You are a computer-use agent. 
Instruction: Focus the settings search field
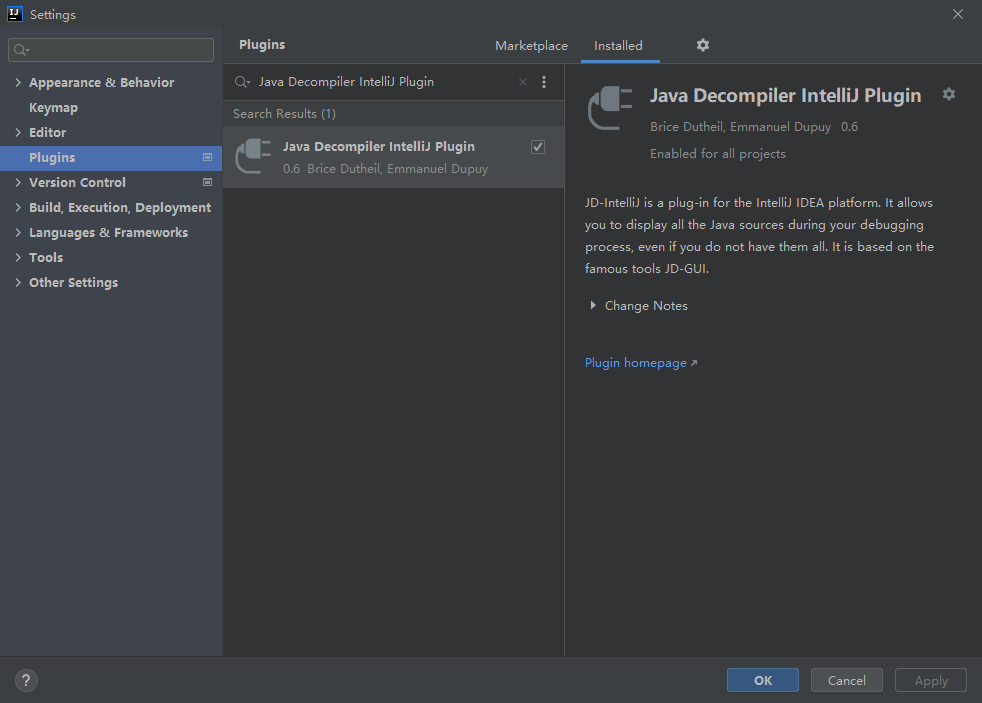coord(111,49)
